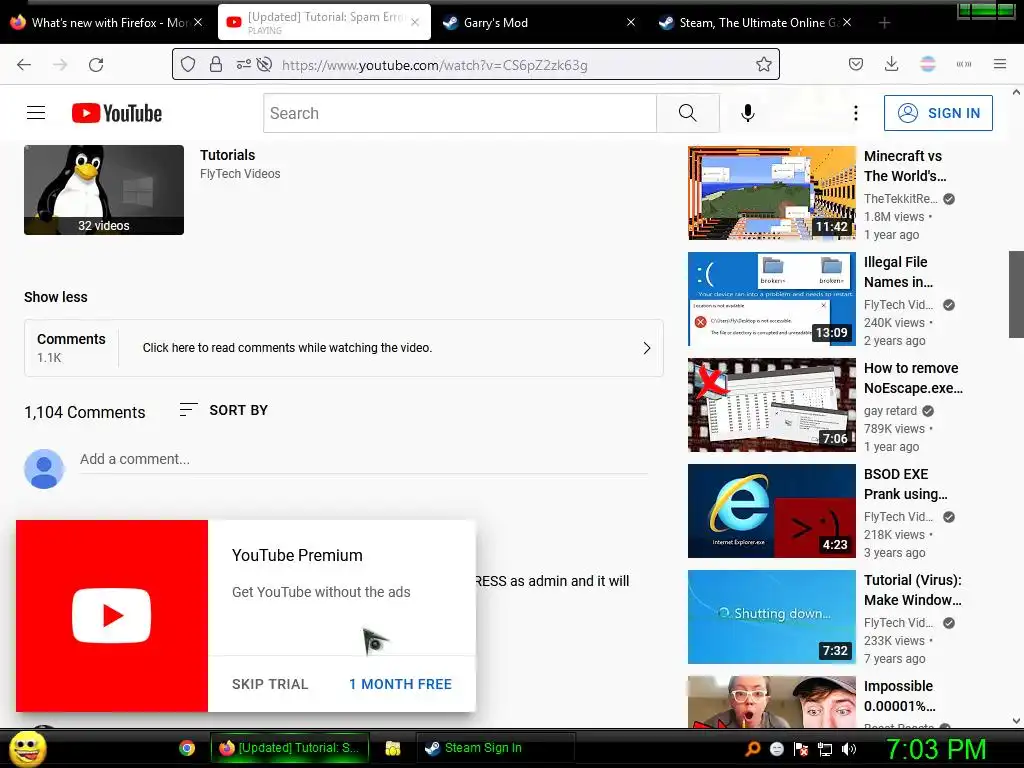Click the scrollbar down arrow

point(1016,721)
